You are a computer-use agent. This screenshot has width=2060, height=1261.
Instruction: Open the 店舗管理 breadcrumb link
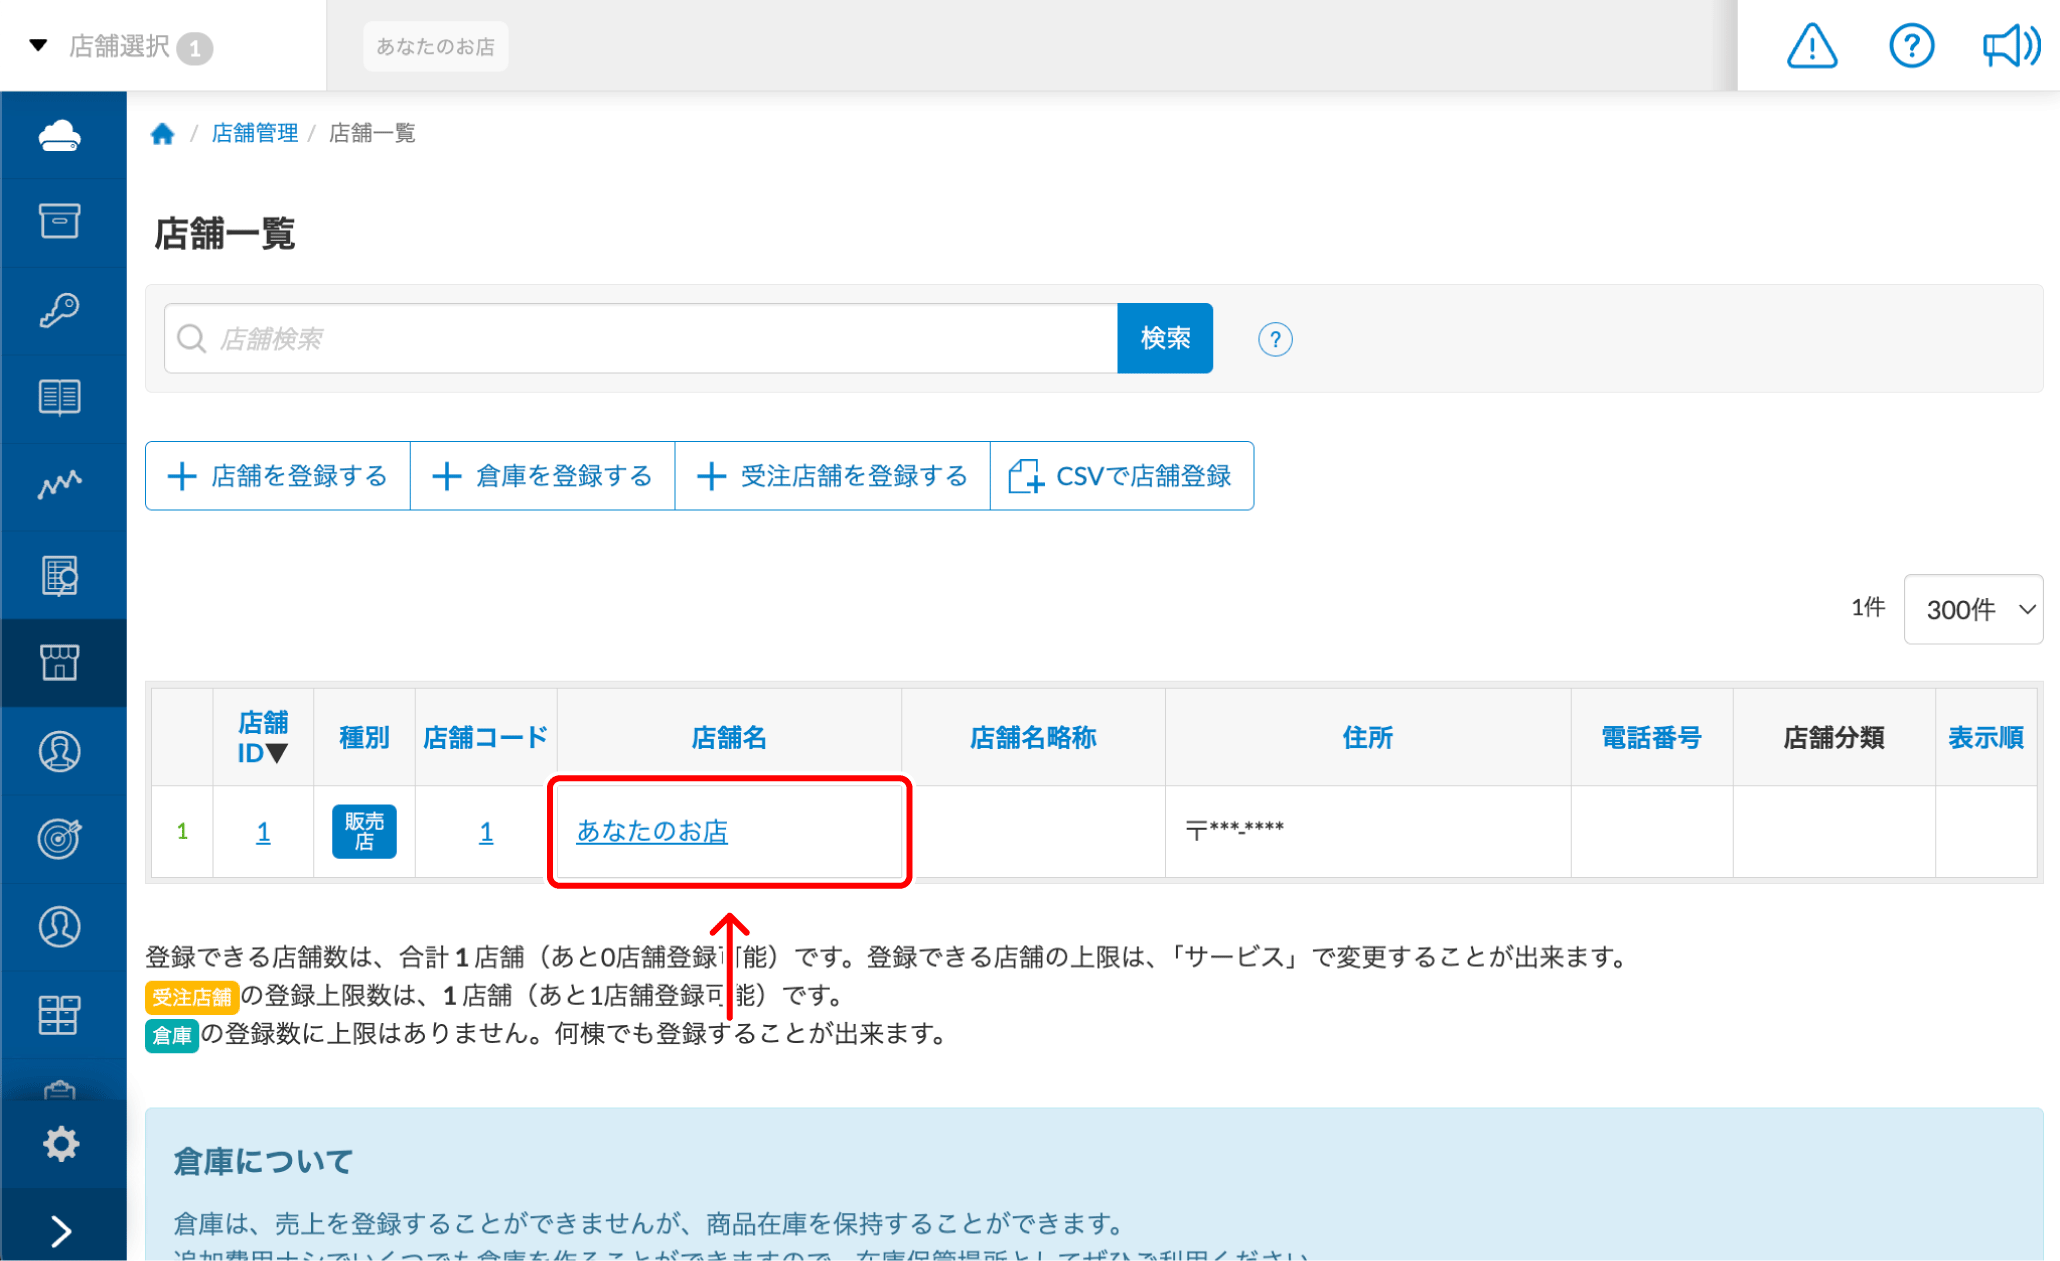[253, 133]
